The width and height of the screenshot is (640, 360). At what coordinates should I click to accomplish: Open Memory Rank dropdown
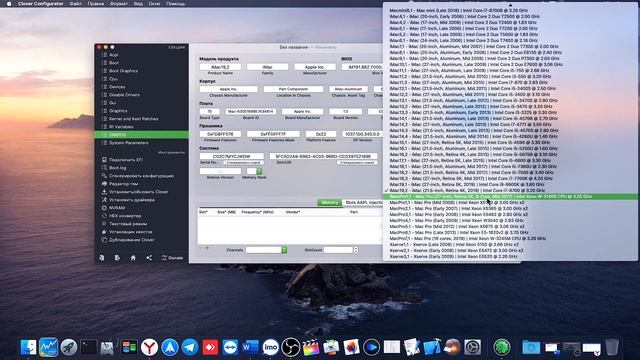click(255, 171)
